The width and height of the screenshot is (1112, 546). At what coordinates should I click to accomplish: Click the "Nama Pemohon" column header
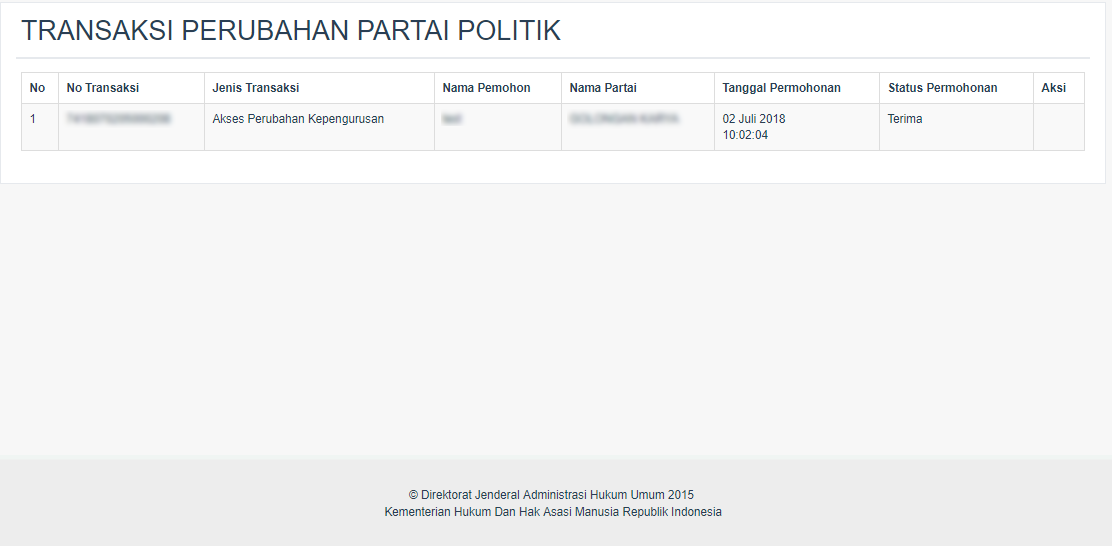pyautogui.click(x=487, y=88)
